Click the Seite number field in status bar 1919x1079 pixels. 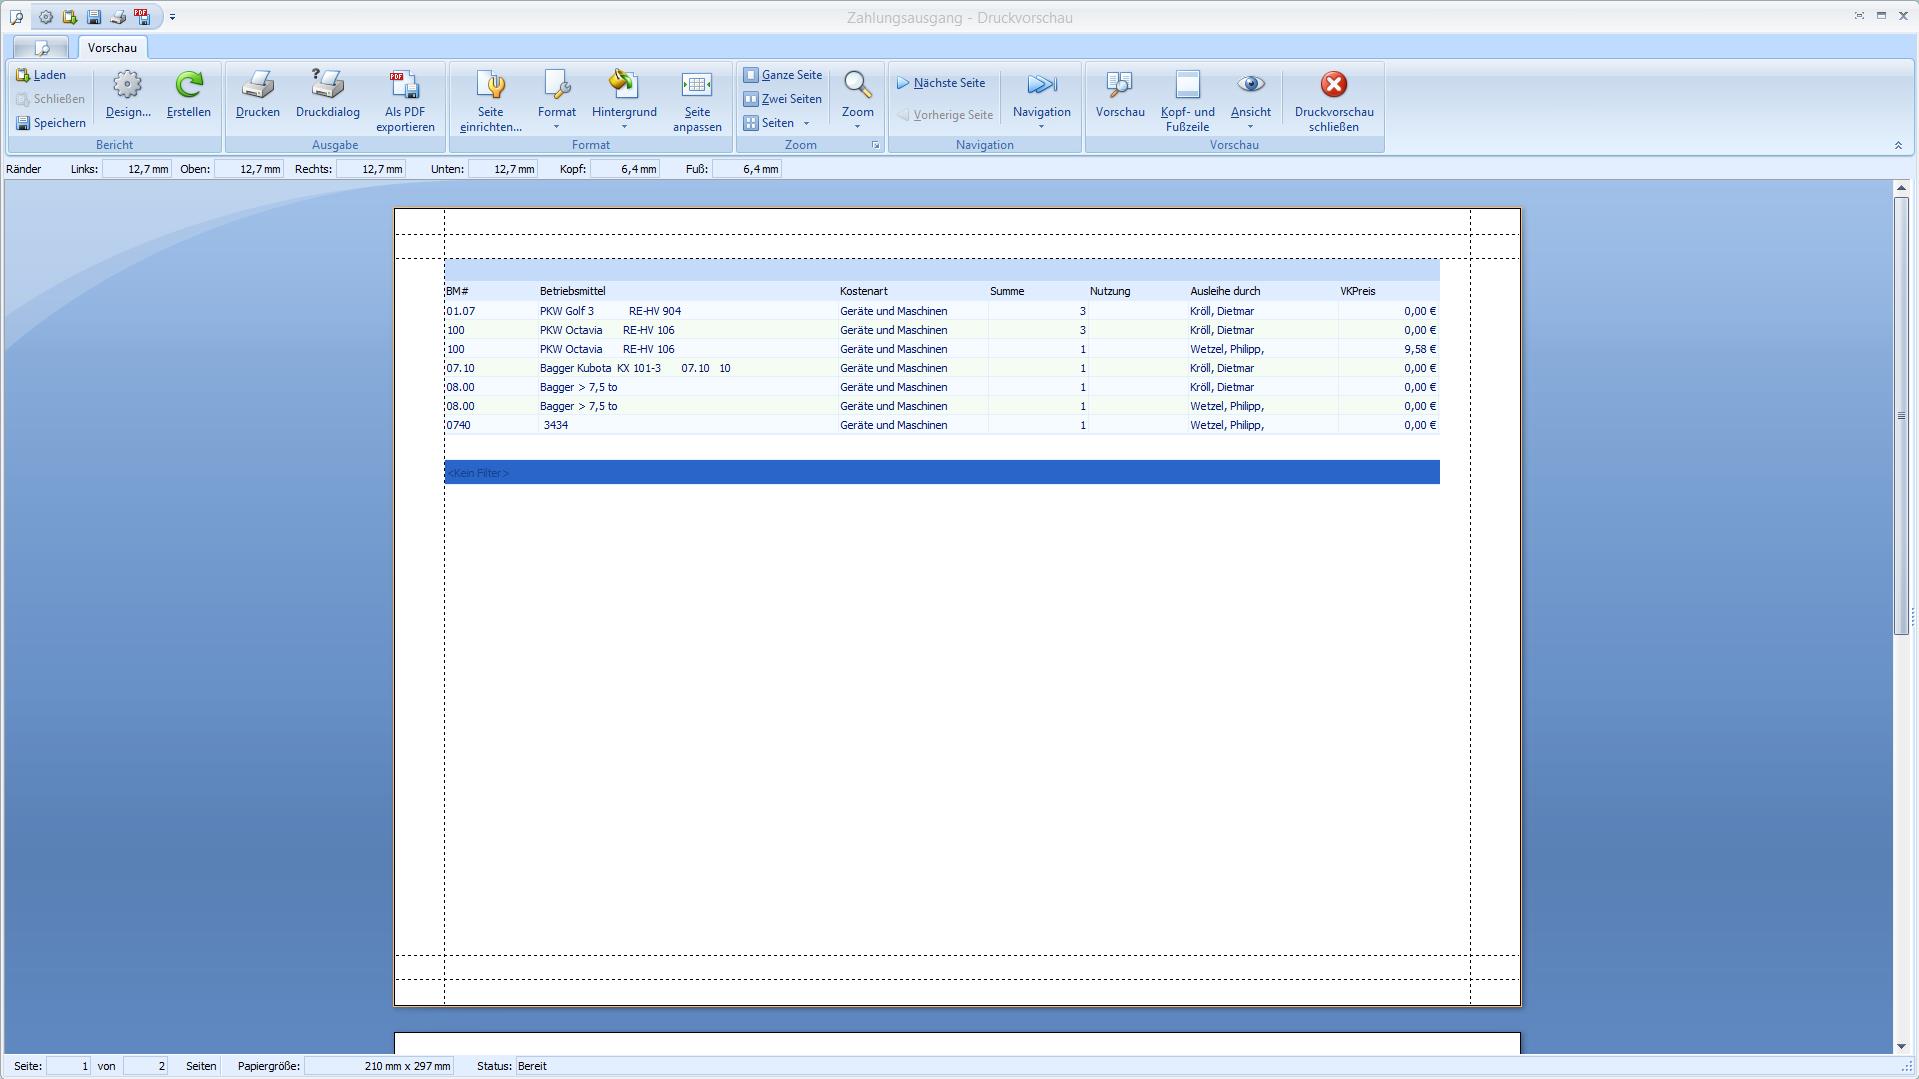click(69, 1066)
